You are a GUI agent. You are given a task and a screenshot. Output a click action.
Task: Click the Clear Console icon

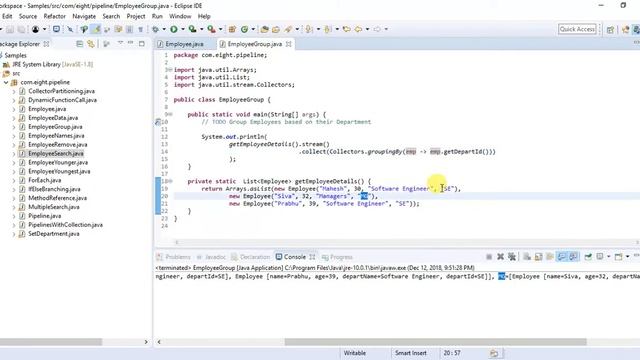527,256
